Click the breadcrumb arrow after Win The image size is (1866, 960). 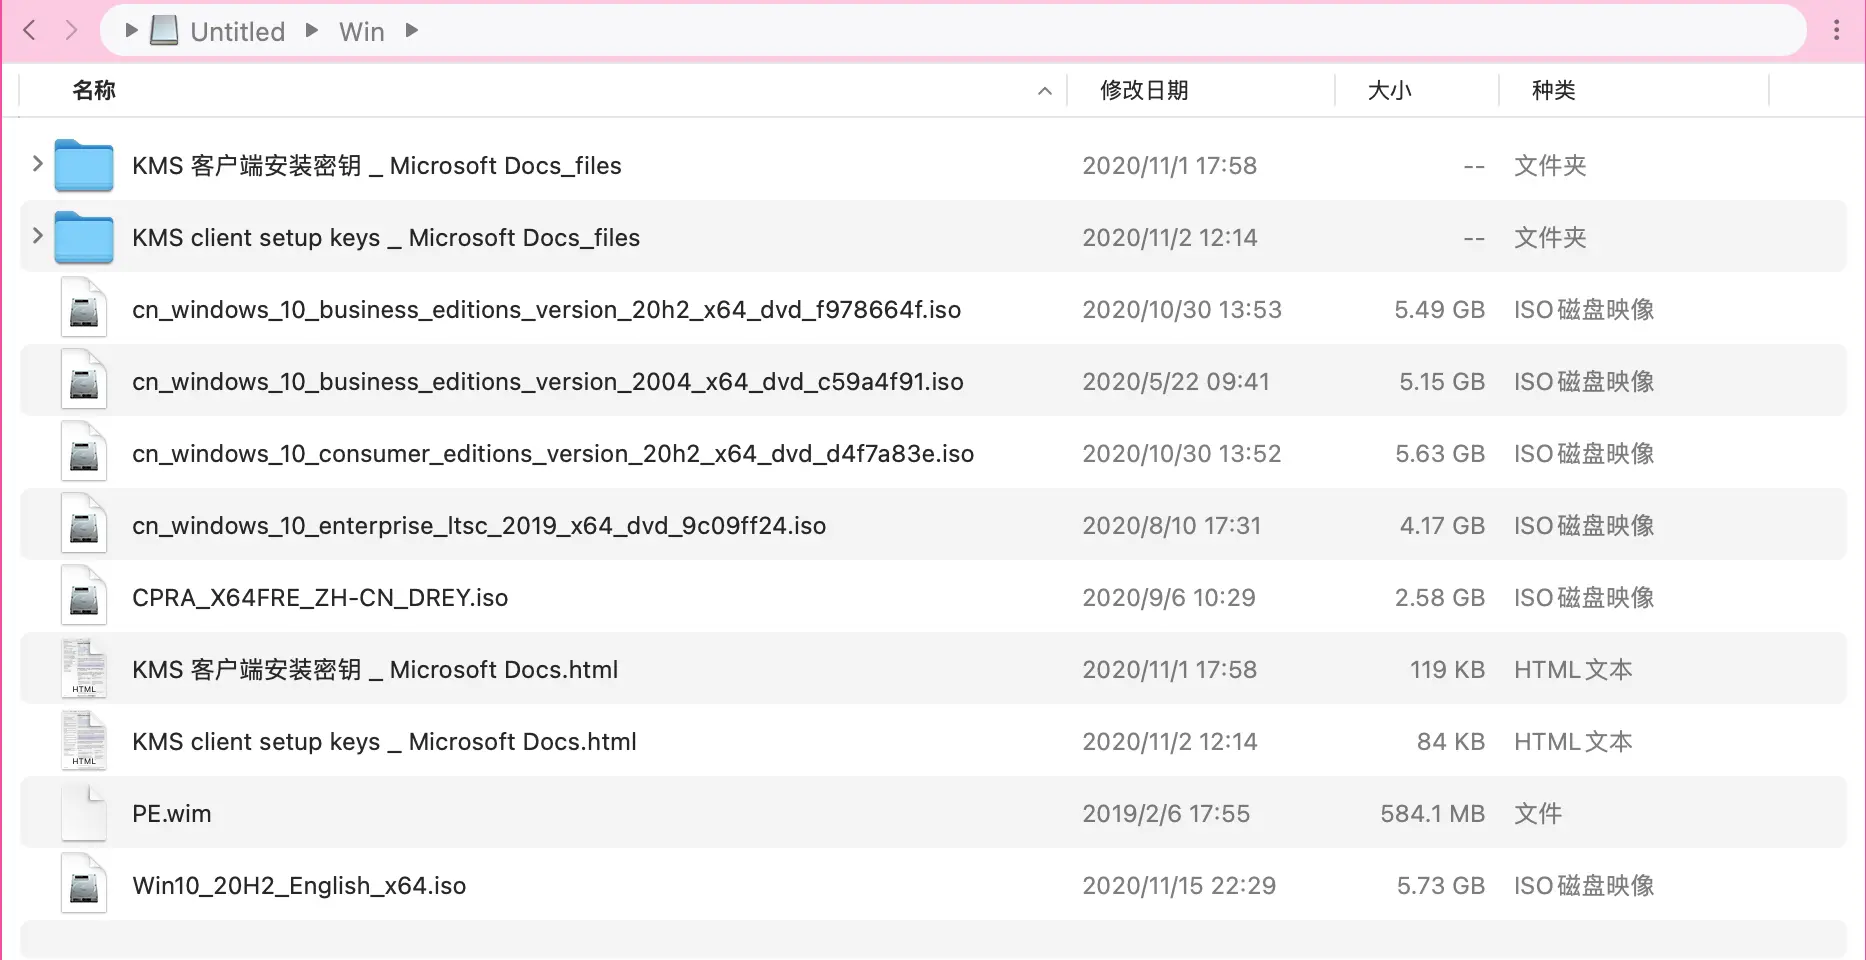click(412, 31)
